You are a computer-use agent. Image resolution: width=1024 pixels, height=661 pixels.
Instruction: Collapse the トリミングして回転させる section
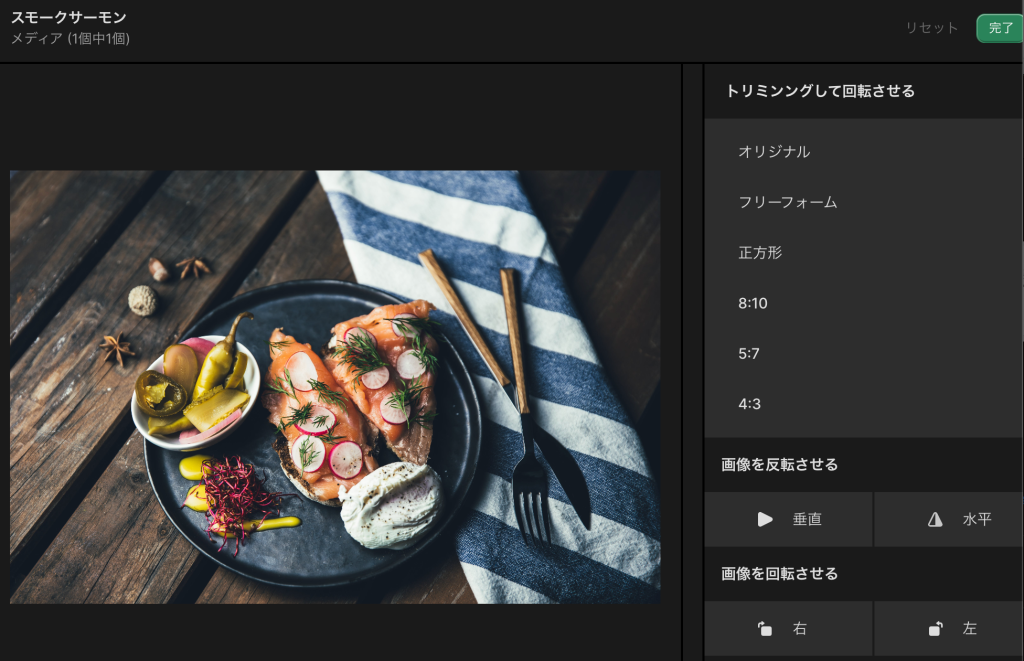pyautogui.click(x=820, y=91)
